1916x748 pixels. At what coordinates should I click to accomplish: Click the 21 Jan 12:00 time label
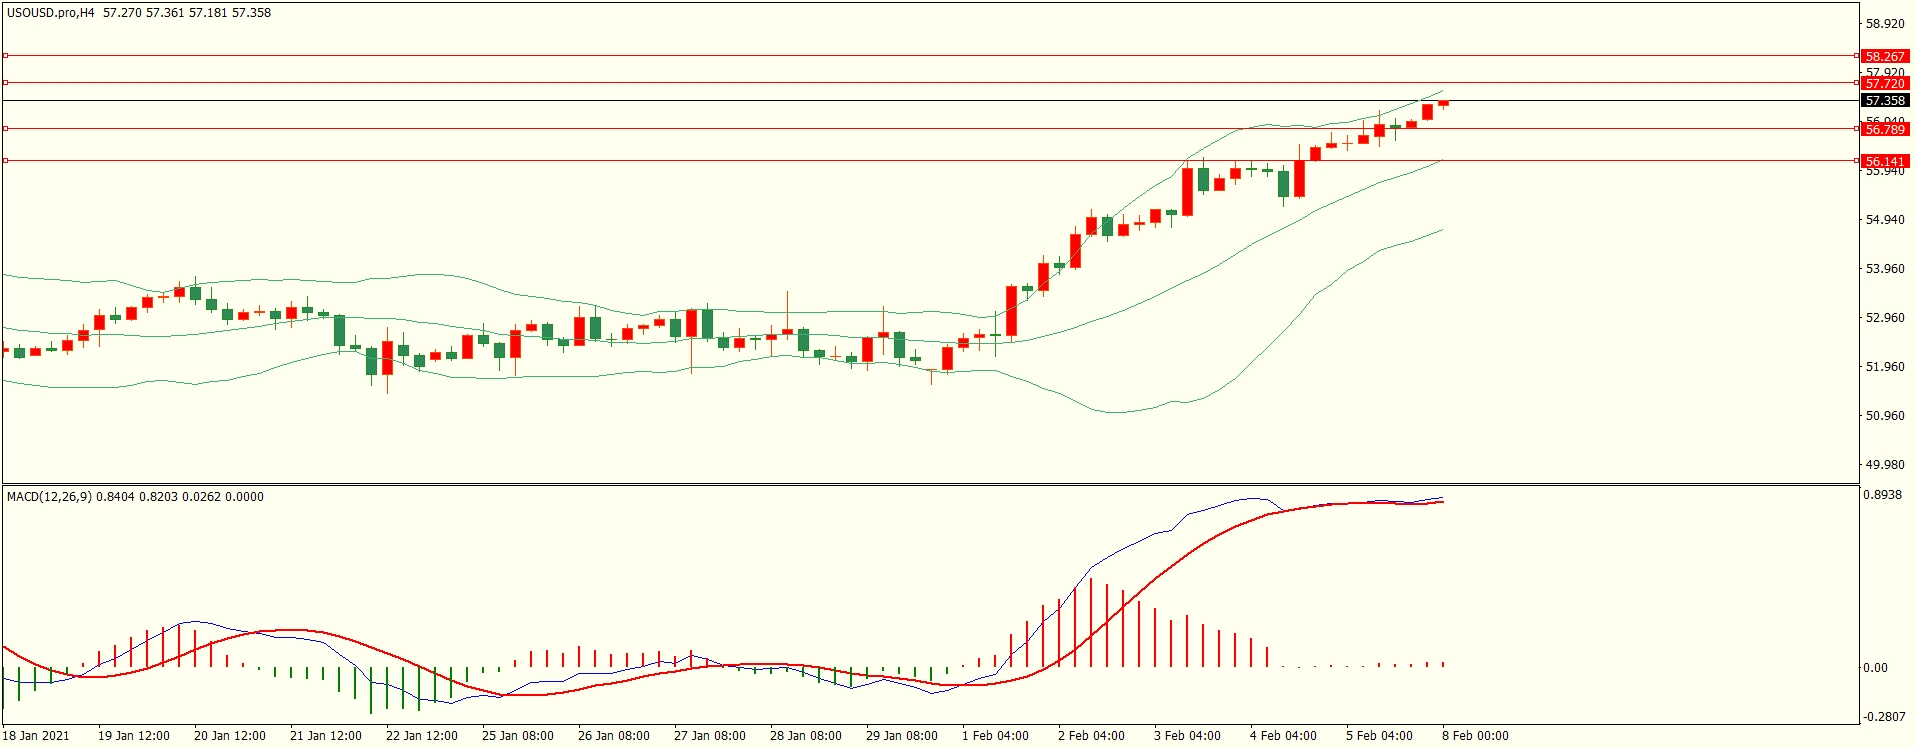coord(326,736)
